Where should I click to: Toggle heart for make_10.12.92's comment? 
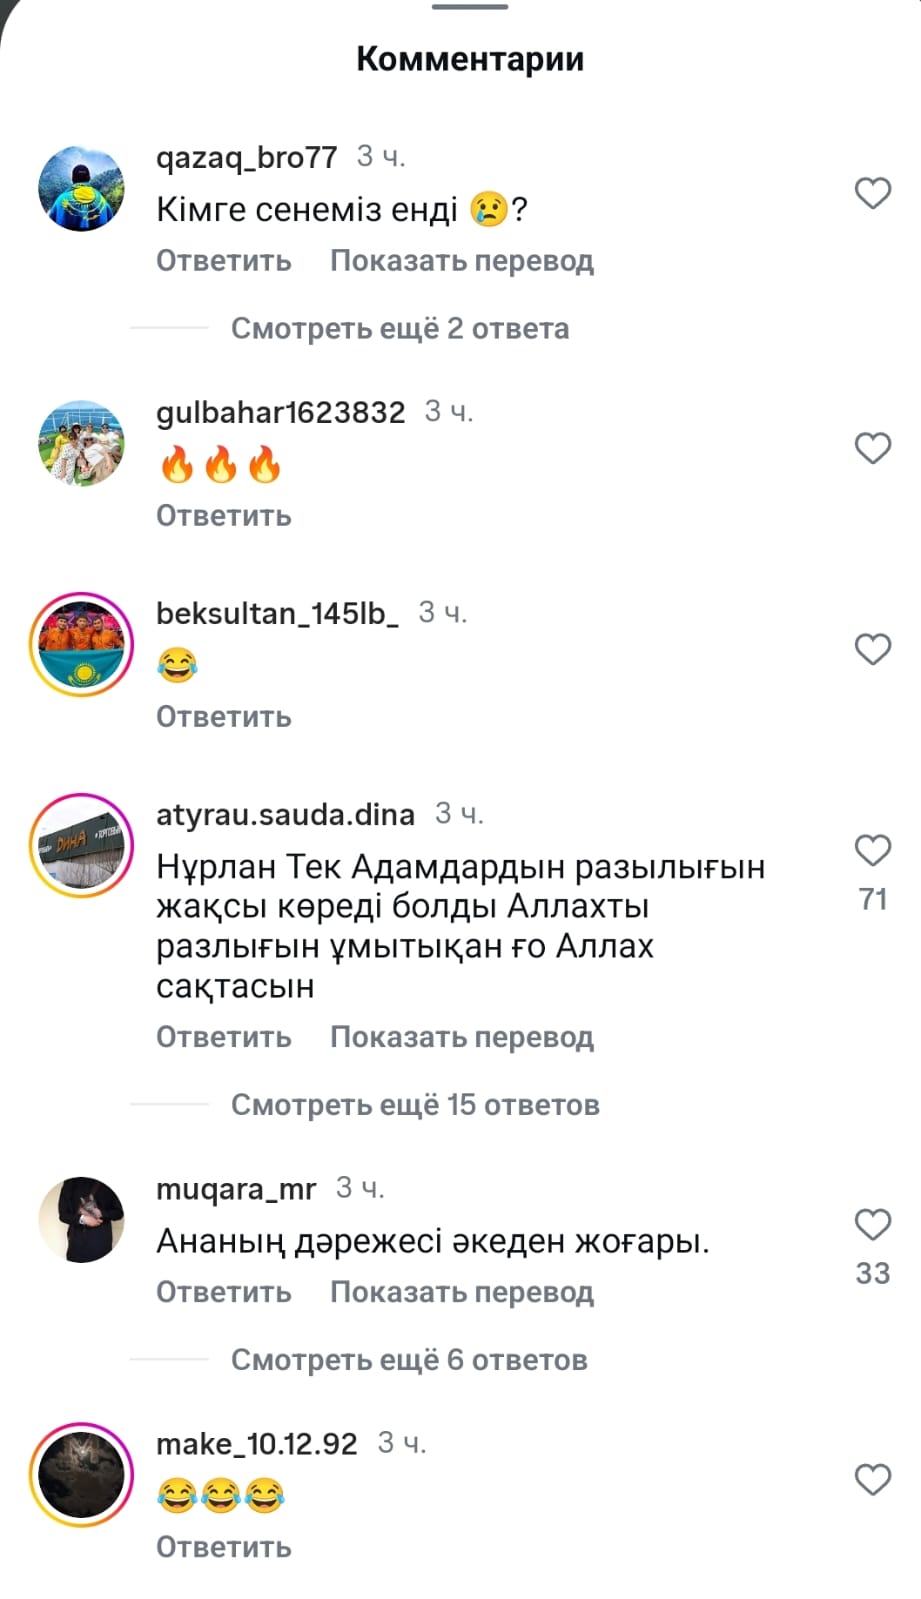tap(872, 1480)
